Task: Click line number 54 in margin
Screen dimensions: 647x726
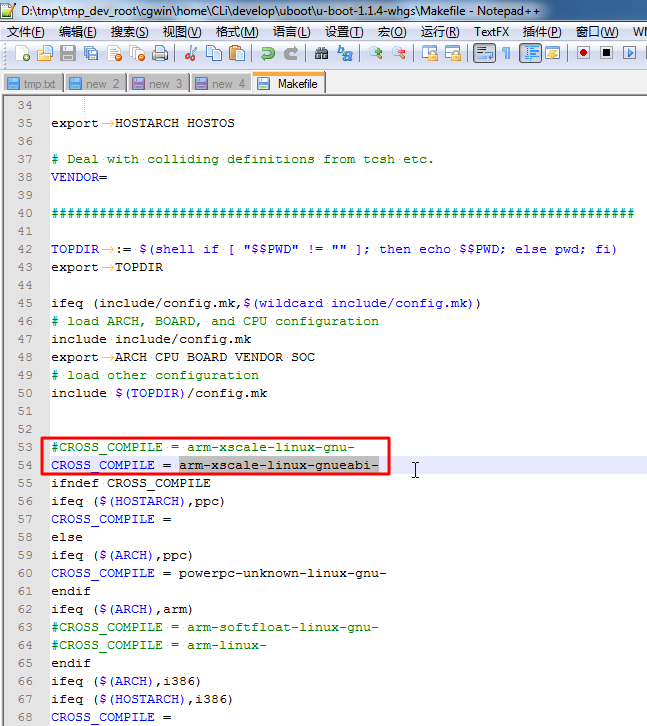Action: tap(25, 465)
